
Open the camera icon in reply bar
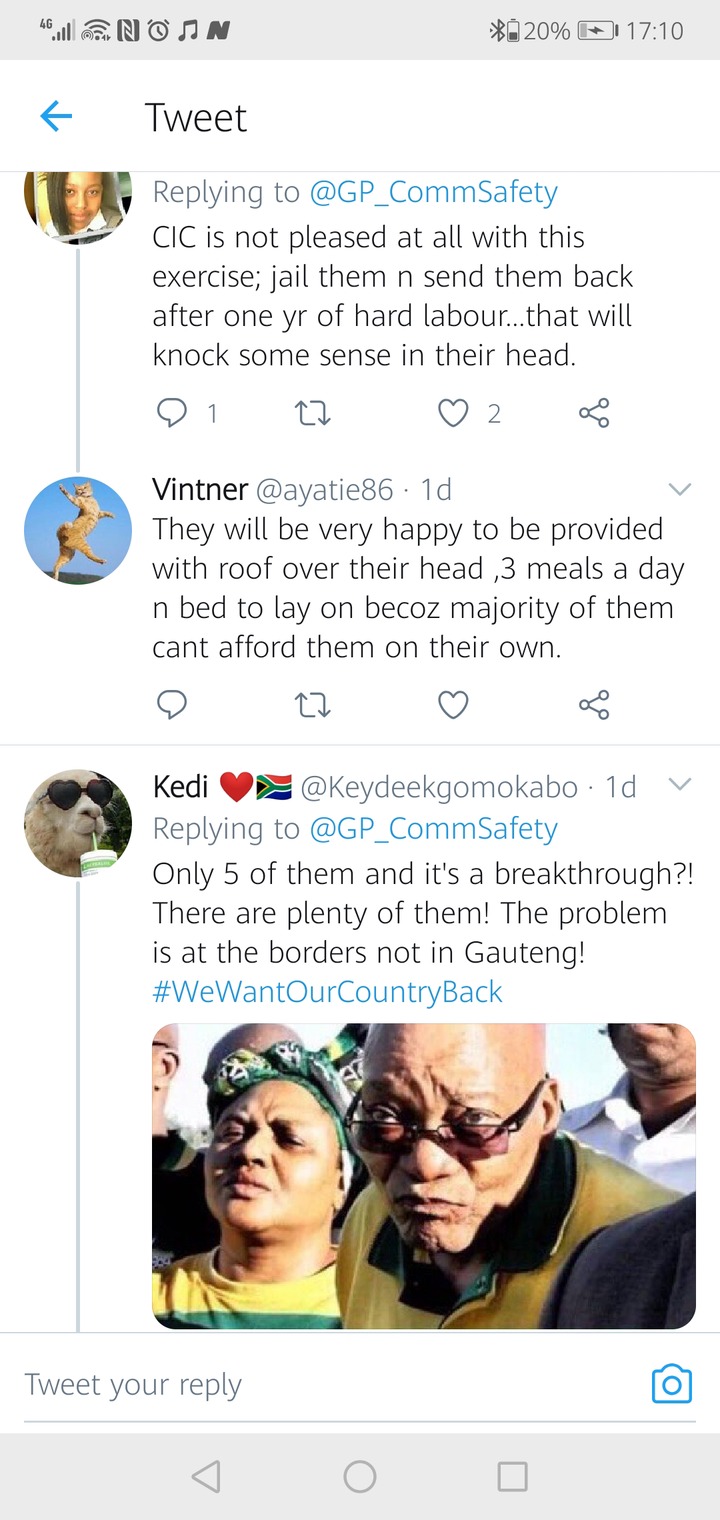[671, 1384]
